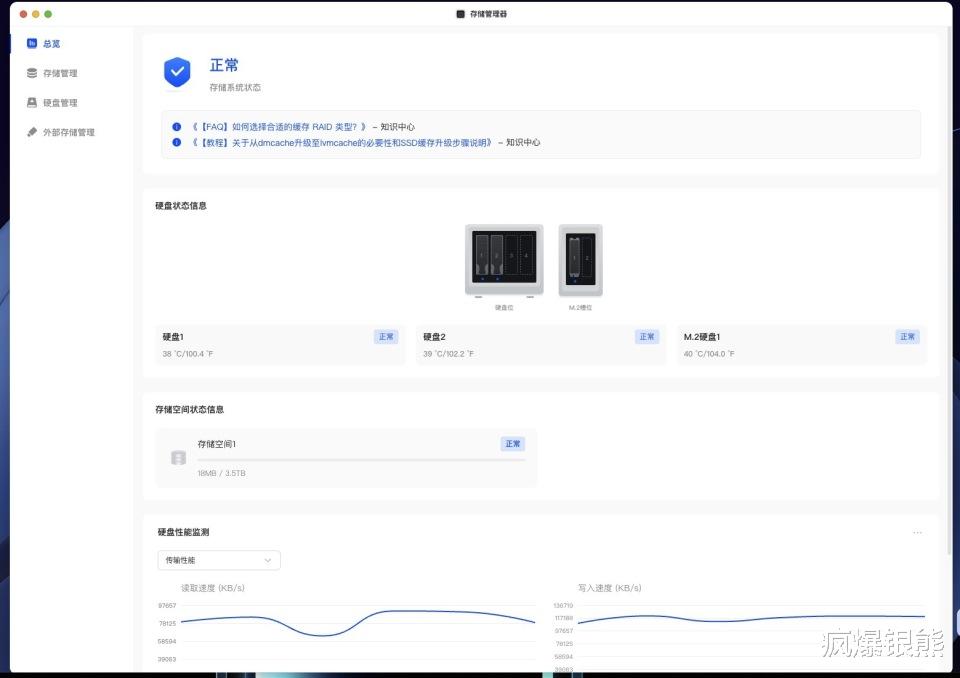Click the 18MB / 3.5TB usage text

click(221, 473)
